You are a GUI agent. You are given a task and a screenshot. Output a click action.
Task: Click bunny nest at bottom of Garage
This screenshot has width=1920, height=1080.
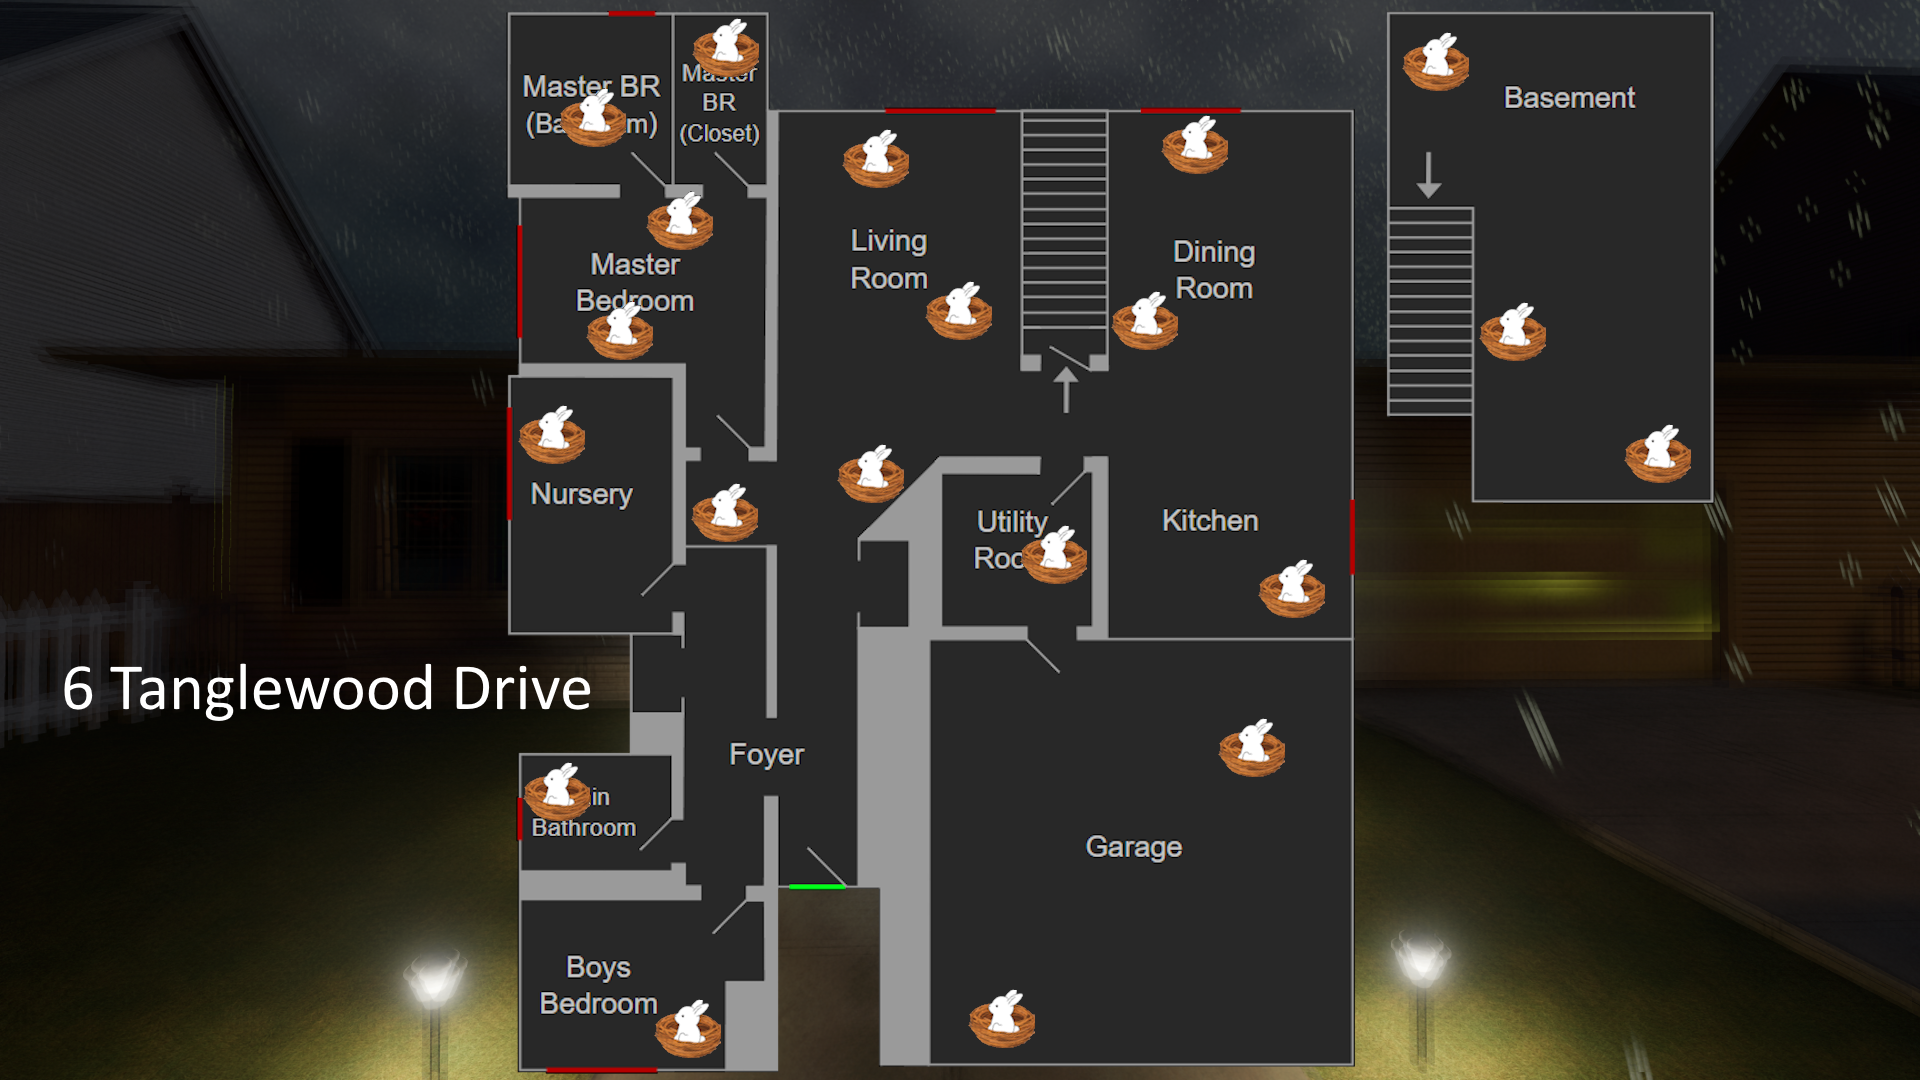(x=1002, y=1019)
